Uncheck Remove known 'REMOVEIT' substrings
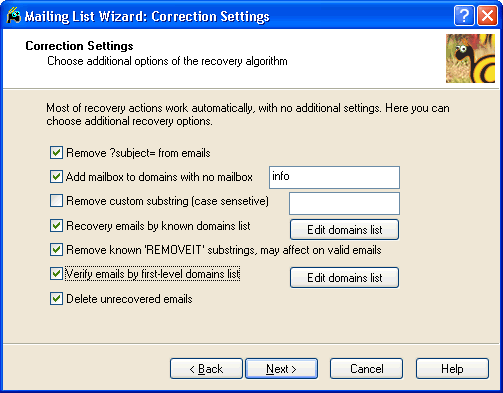The width and height of the screenshot is (503, 393). 56,250
